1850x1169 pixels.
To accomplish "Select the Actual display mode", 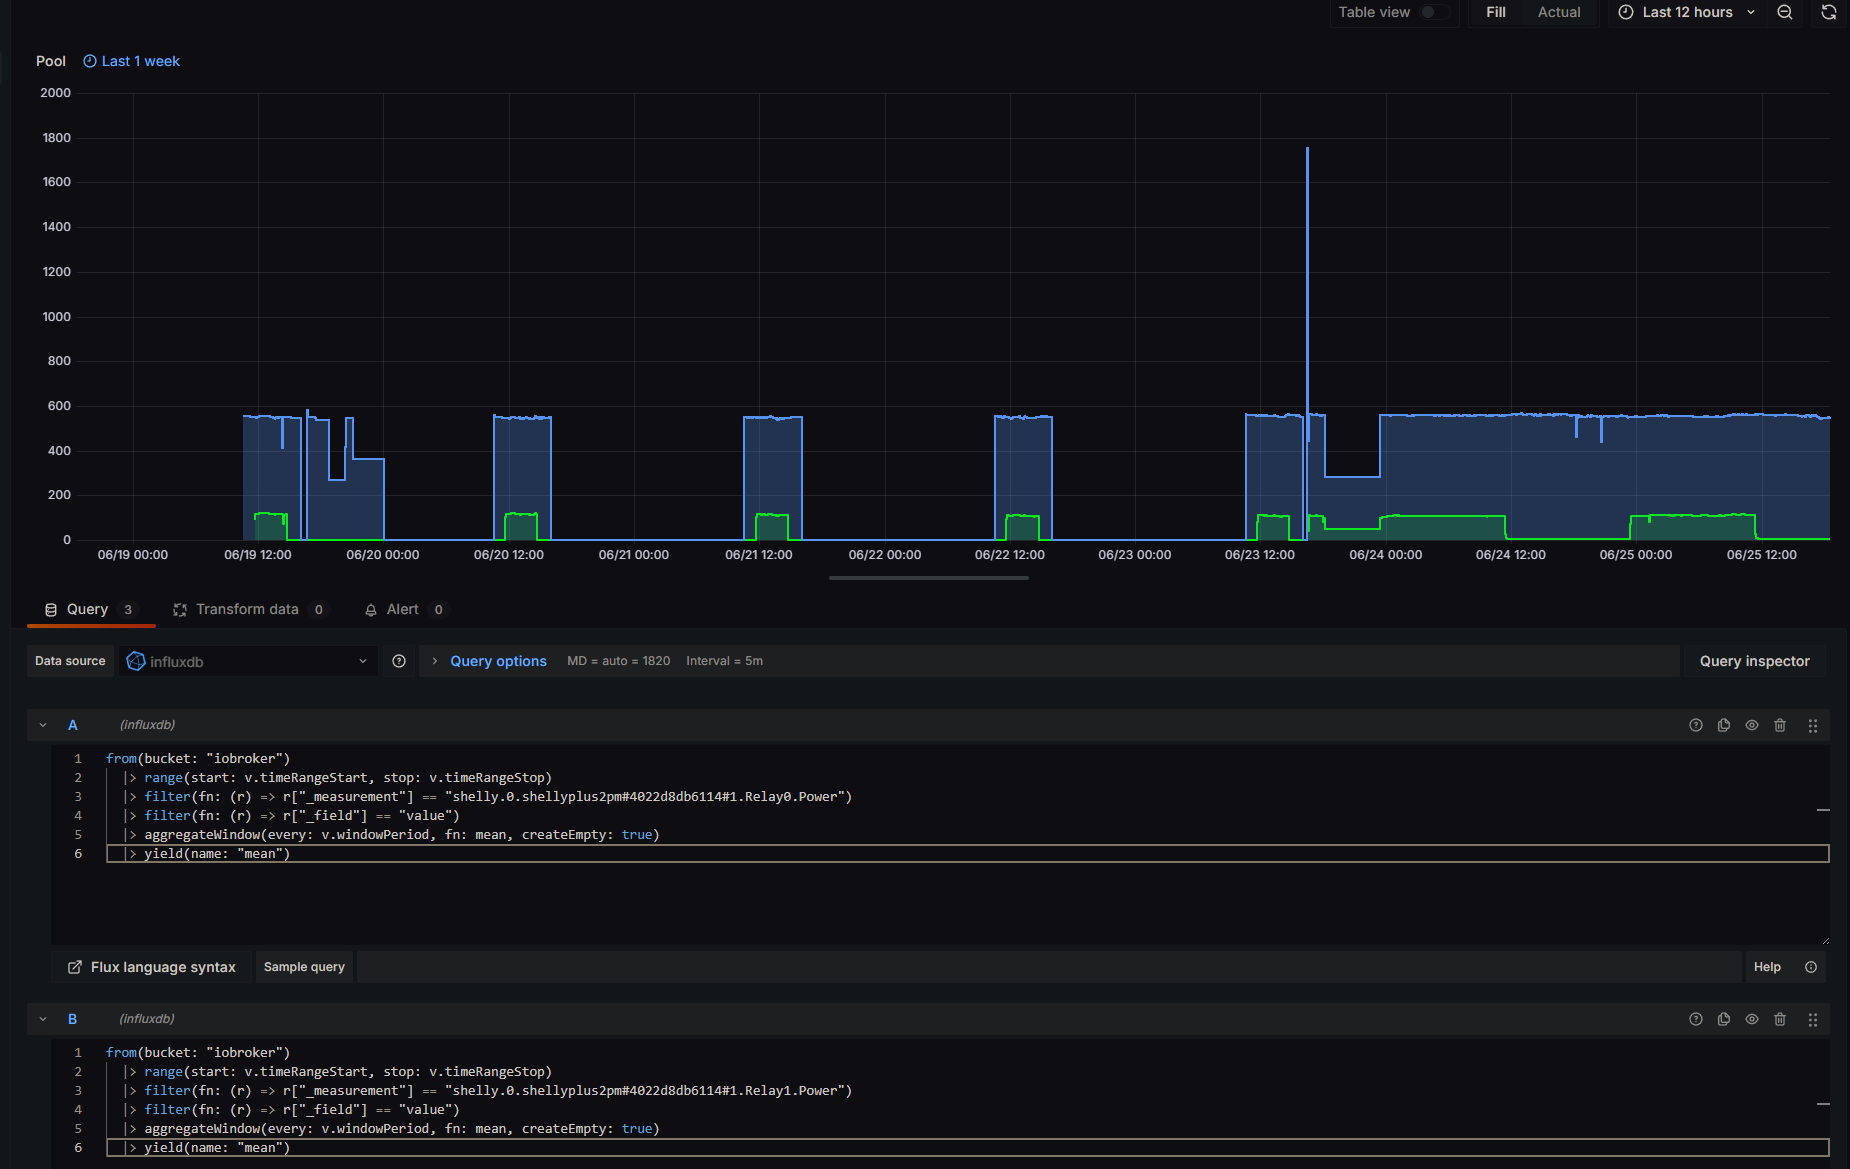I will pyautogui.click(x=1559, y=12).
